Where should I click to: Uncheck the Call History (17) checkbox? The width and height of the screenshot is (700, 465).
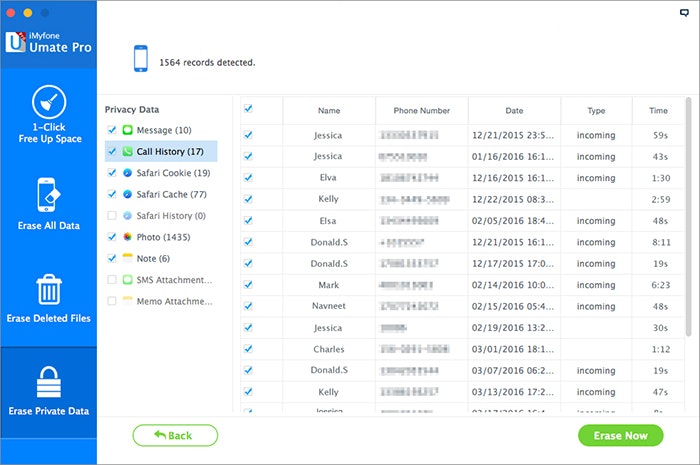point(112,151)
